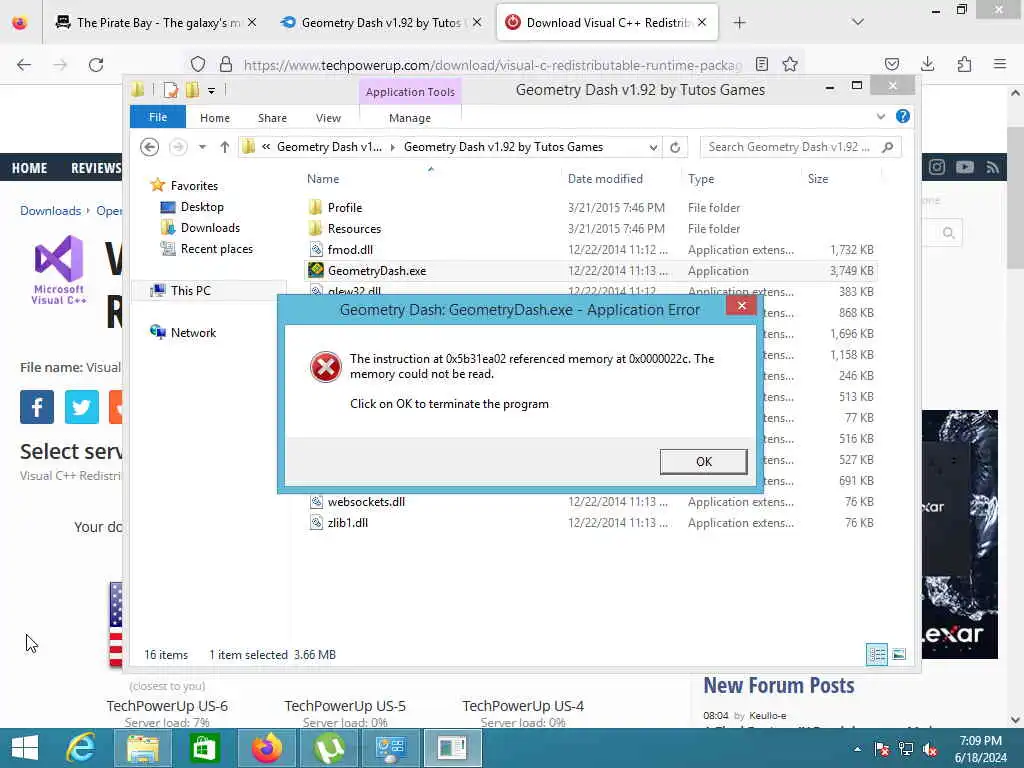The height and width of the screenshot is (768, 1024).
Task: Click HOME in TechPowerUp navigation bar
Action: 29,168
